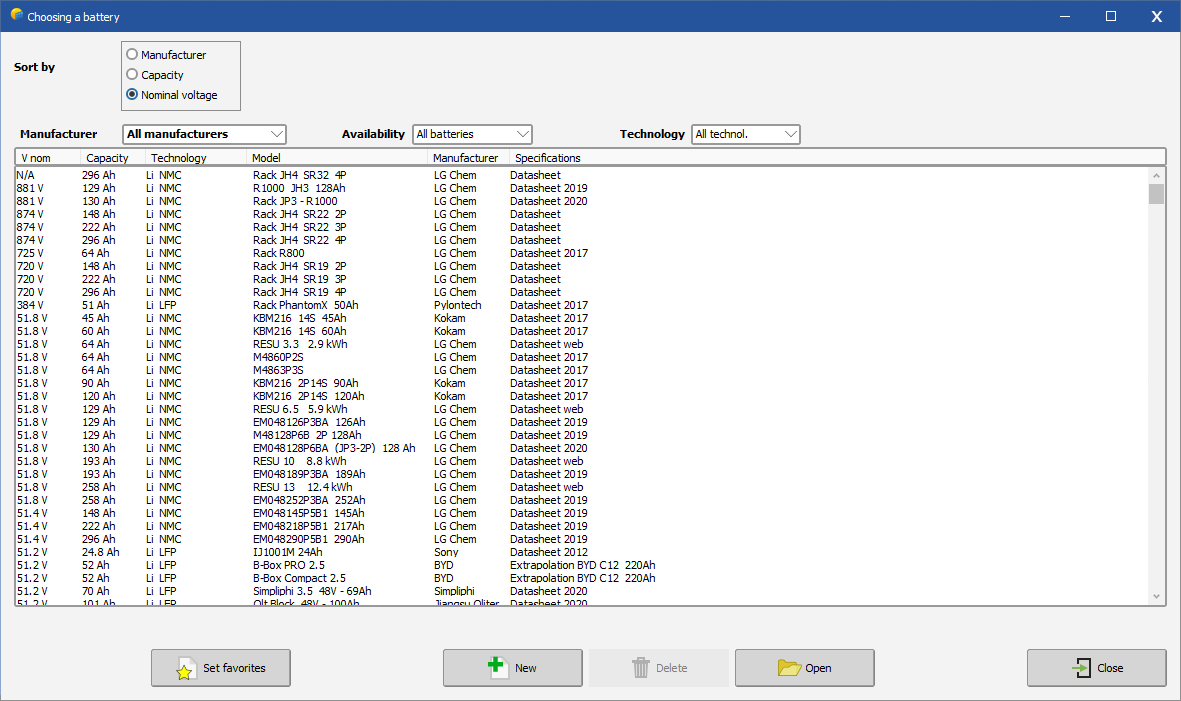Click the New battery button

click(513, 668)
